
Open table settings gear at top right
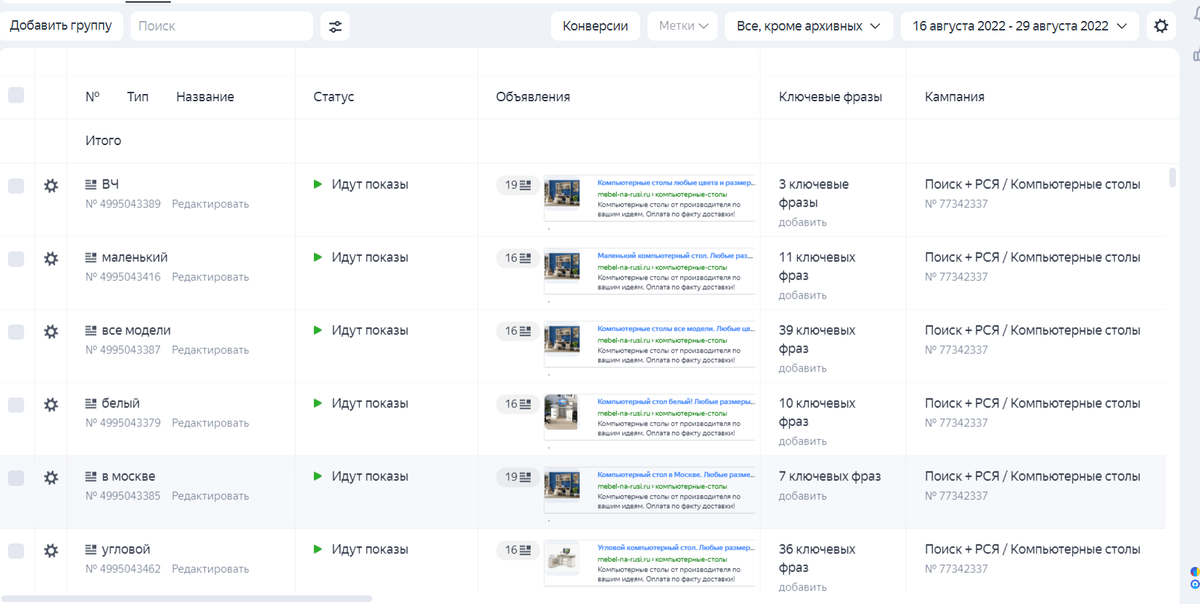point(1161,26)
